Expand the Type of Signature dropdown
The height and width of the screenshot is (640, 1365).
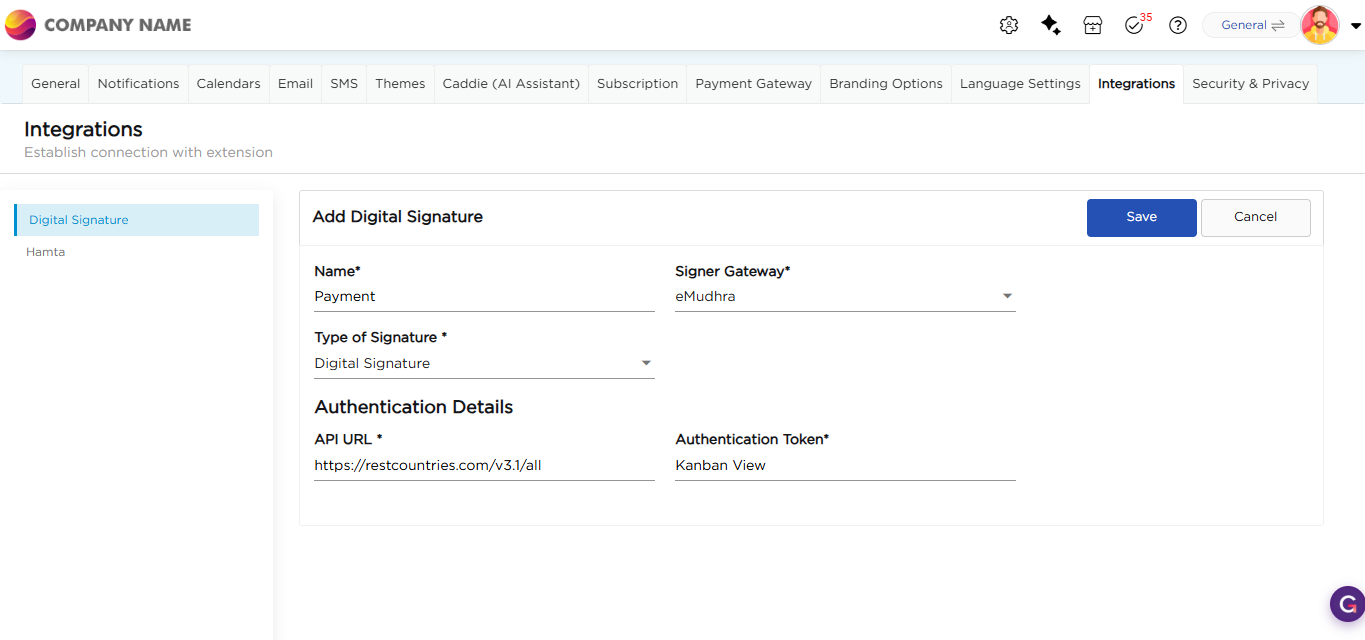pyautogui.click(x=646, y=363)
